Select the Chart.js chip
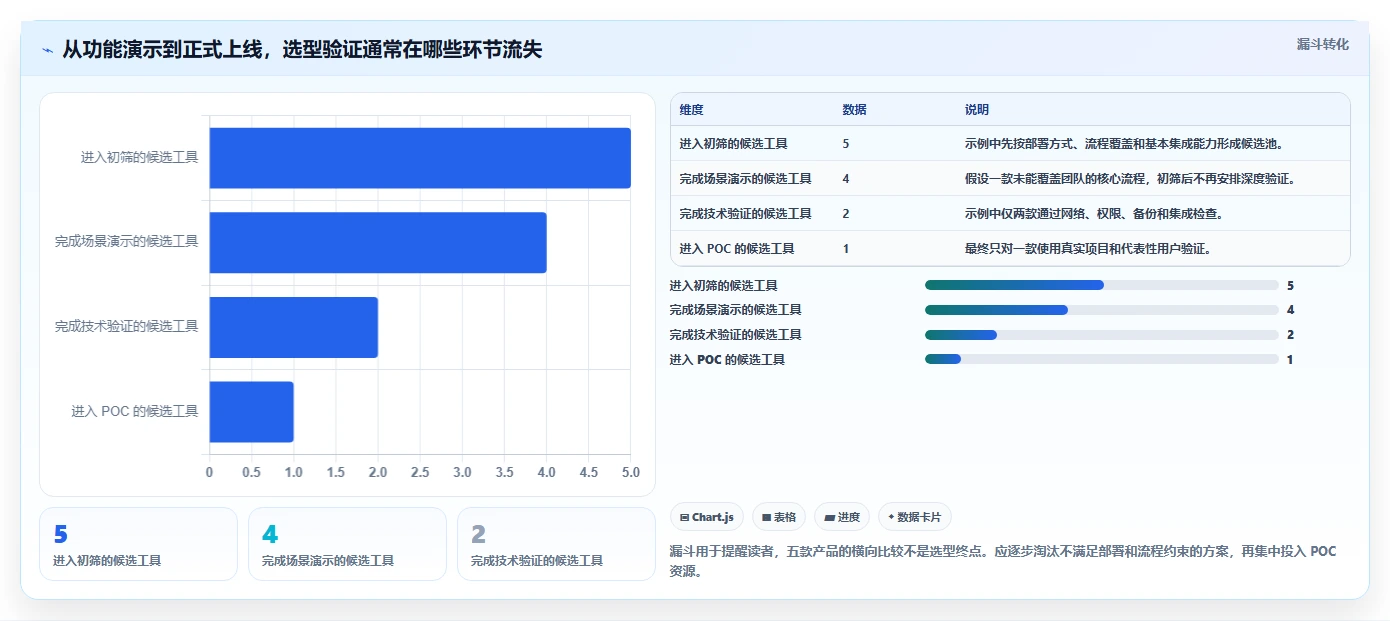The image size is (1390, 621). [707, 517]
